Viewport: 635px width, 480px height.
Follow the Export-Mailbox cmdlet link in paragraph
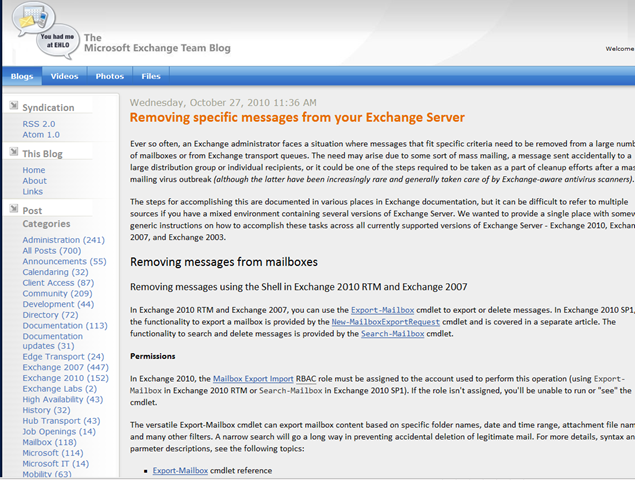coord(382,310)
